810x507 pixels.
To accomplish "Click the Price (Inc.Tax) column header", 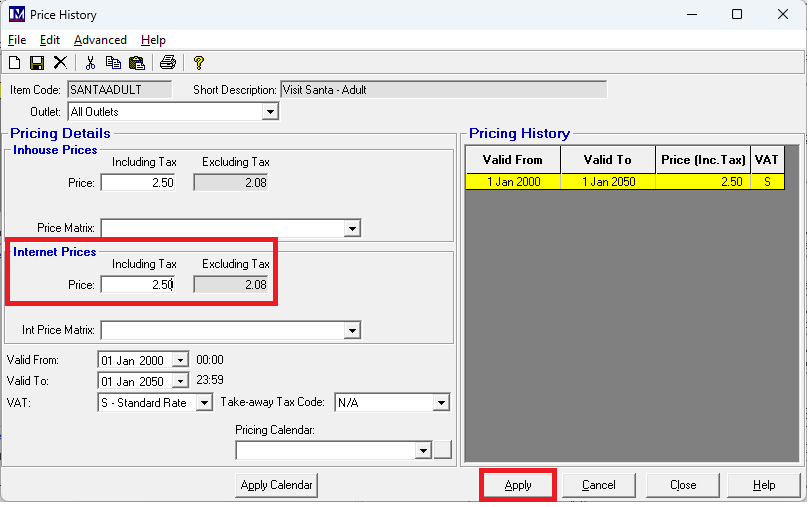I will [x=703, y=160].
